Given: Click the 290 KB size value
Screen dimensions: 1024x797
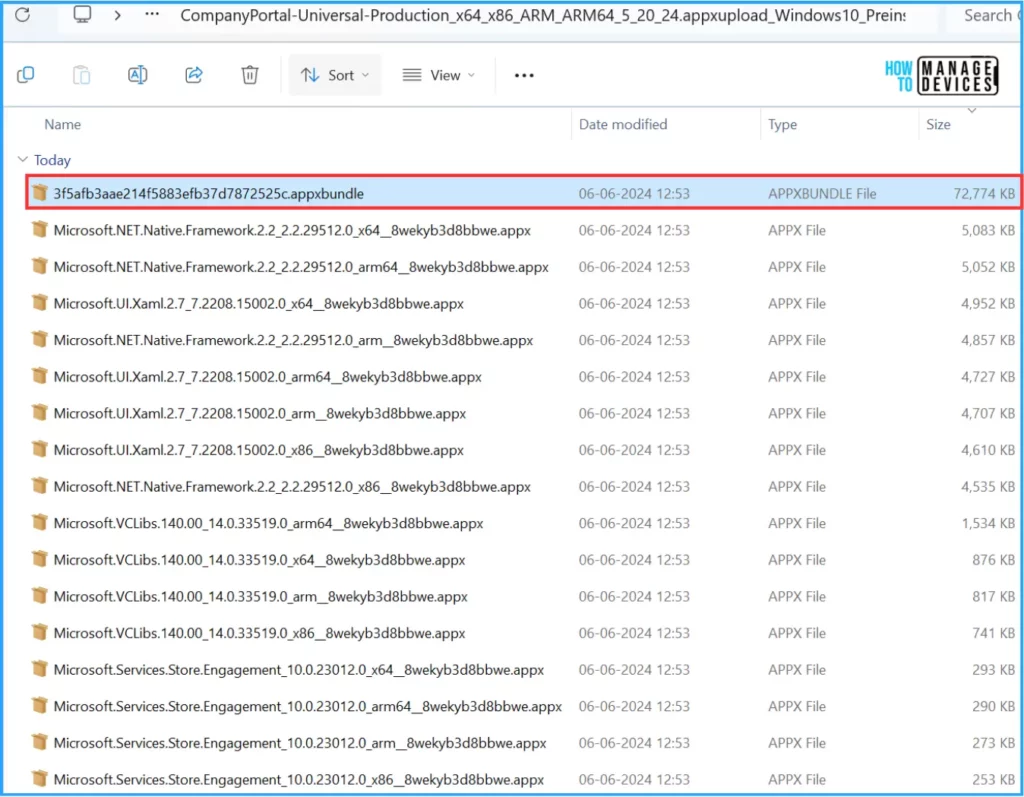Looking at the screenshot, I should (993, 706).
